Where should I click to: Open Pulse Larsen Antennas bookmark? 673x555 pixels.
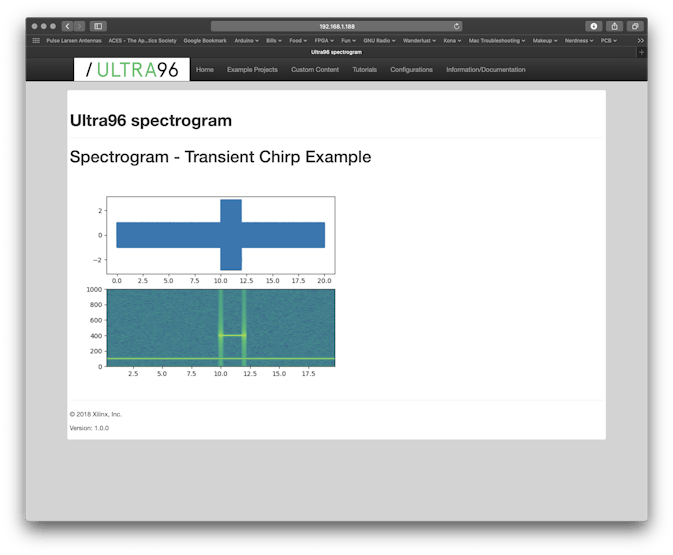[x=74, y=40]
